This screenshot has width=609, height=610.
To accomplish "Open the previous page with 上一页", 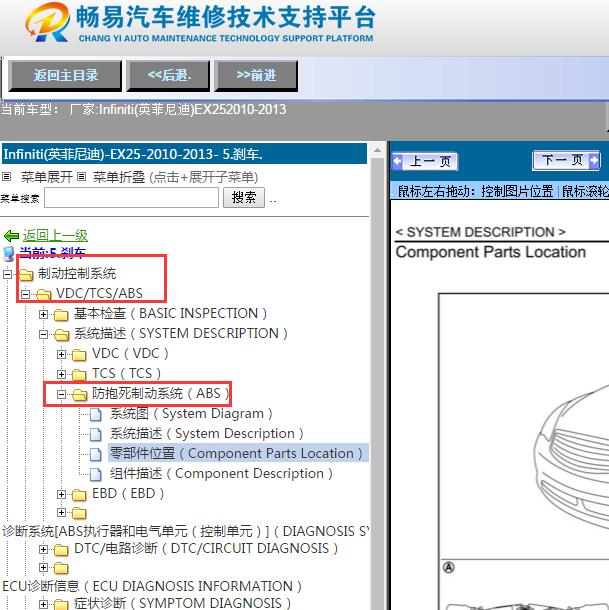I will click(425, 161).
